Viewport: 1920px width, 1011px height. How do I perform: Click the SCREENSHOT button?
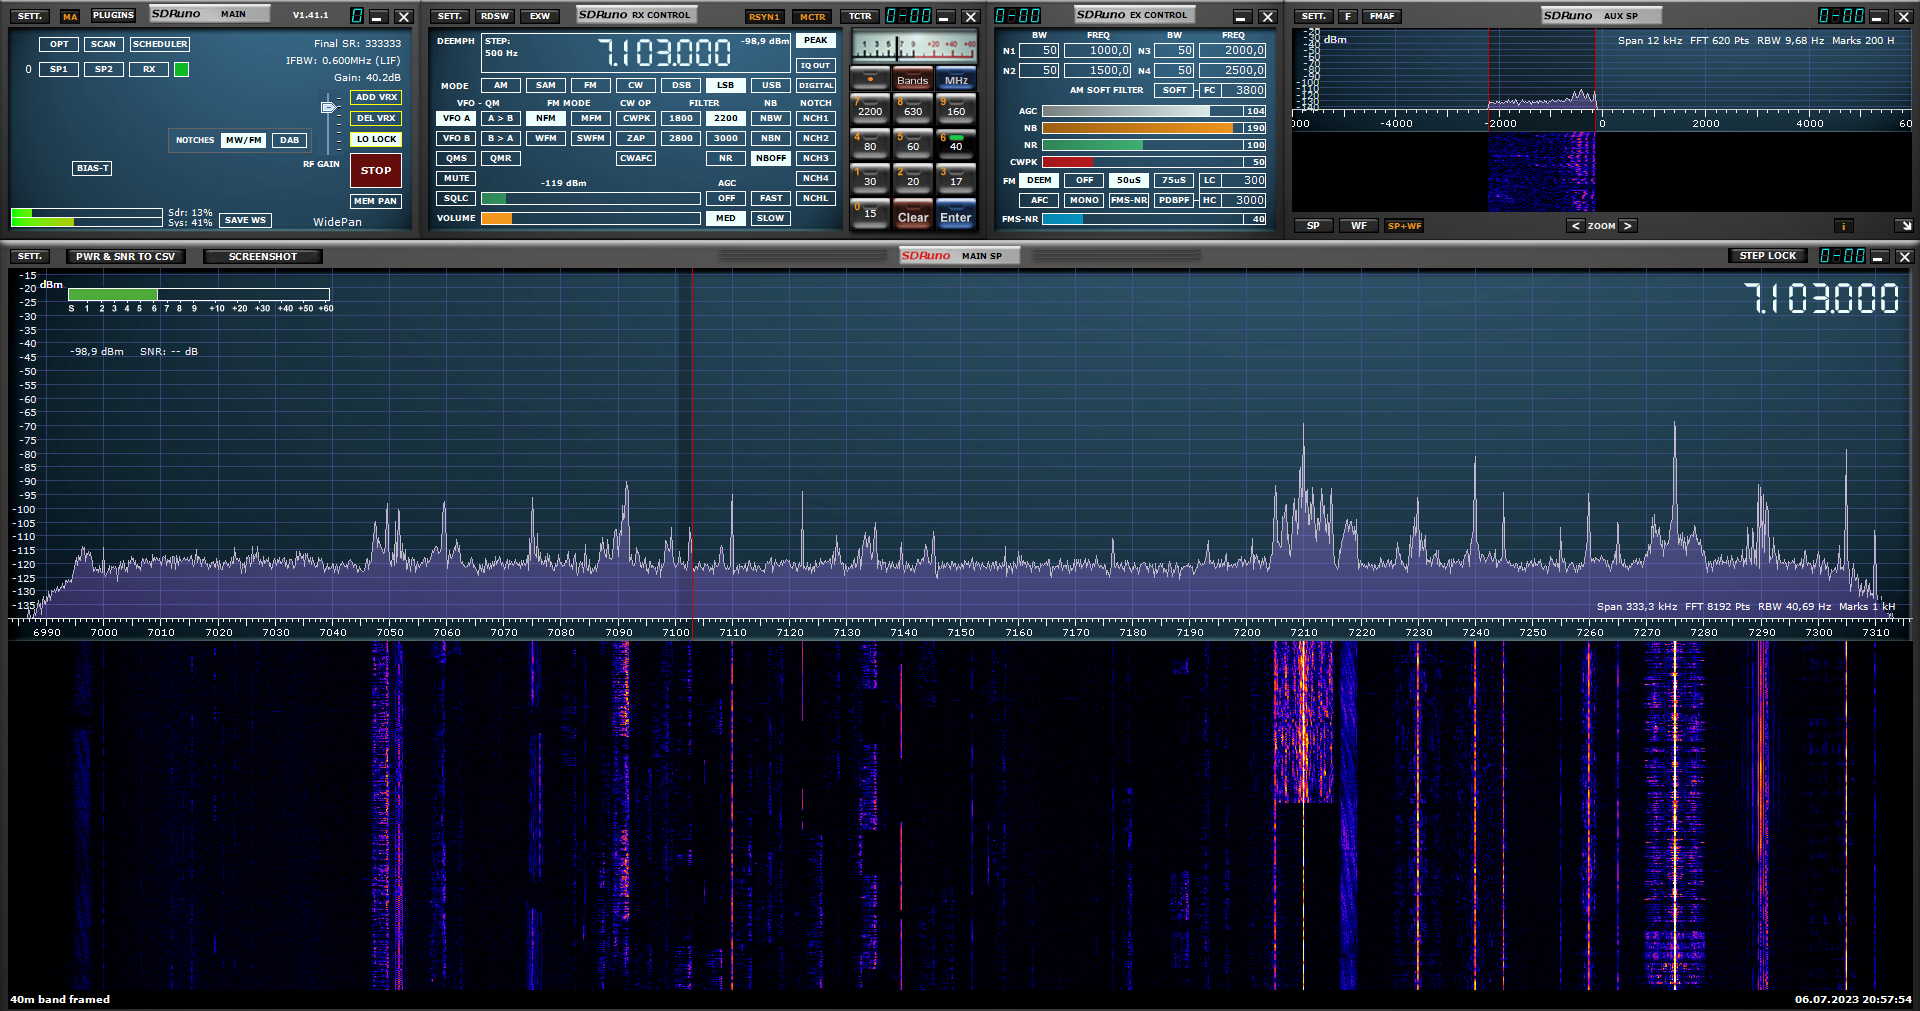(262, 257)
